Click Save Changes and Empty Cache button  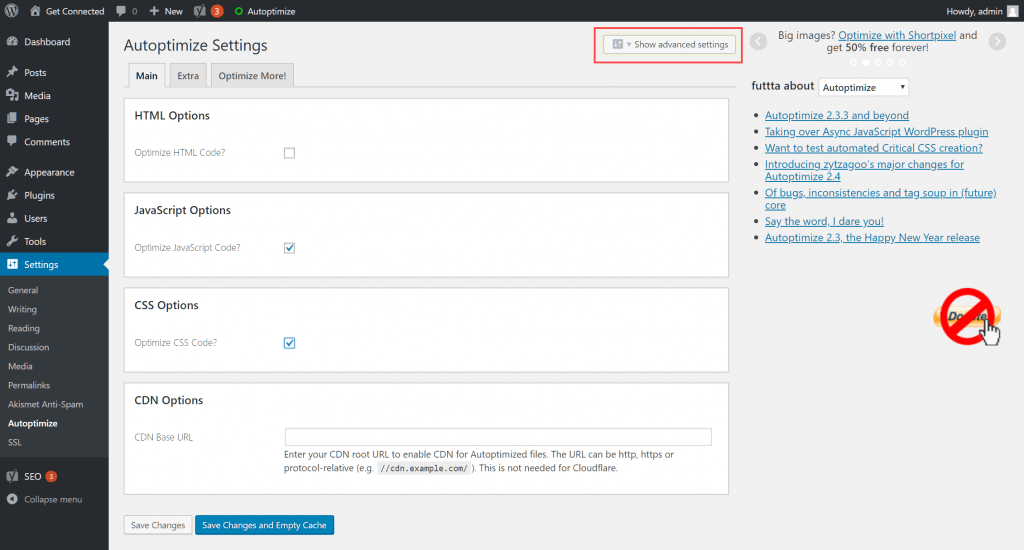[x=264, y=525]
